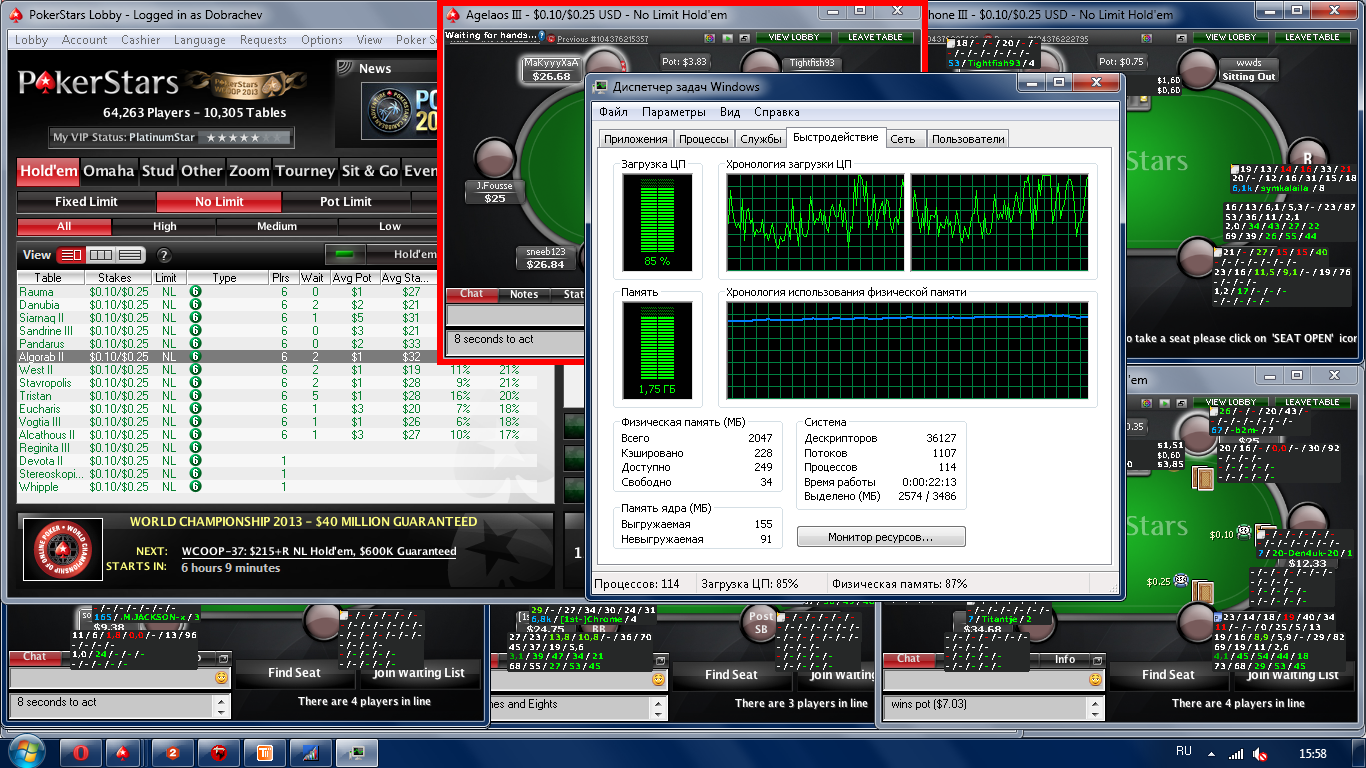Select the middle column view layout icon
Viewport: 1366px width, 768px height.
click(x=101, y=255)
